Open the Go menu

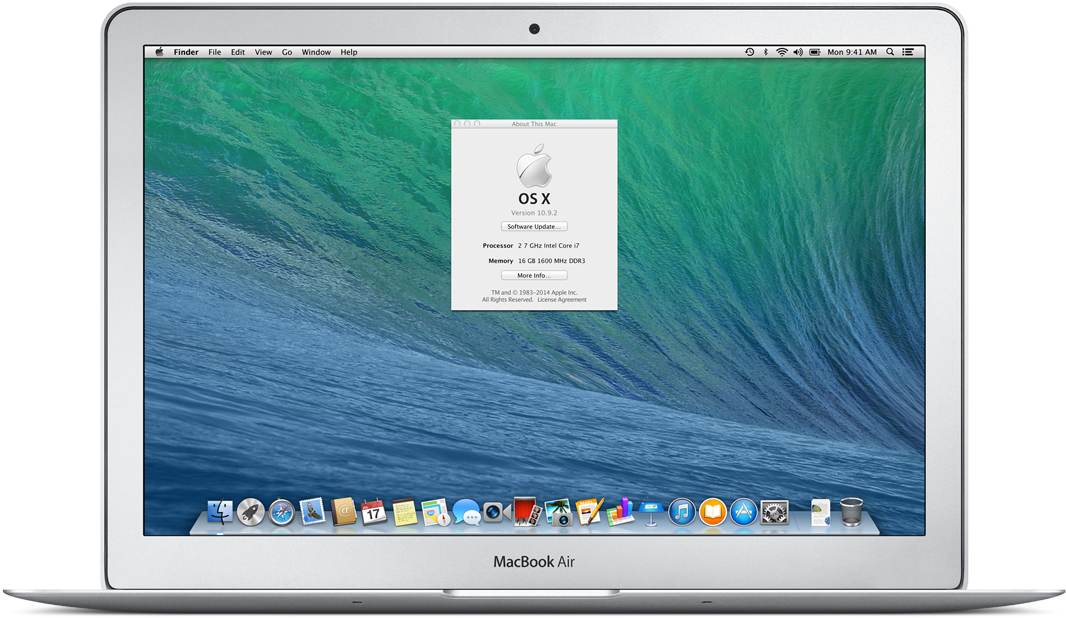(287, 52)
